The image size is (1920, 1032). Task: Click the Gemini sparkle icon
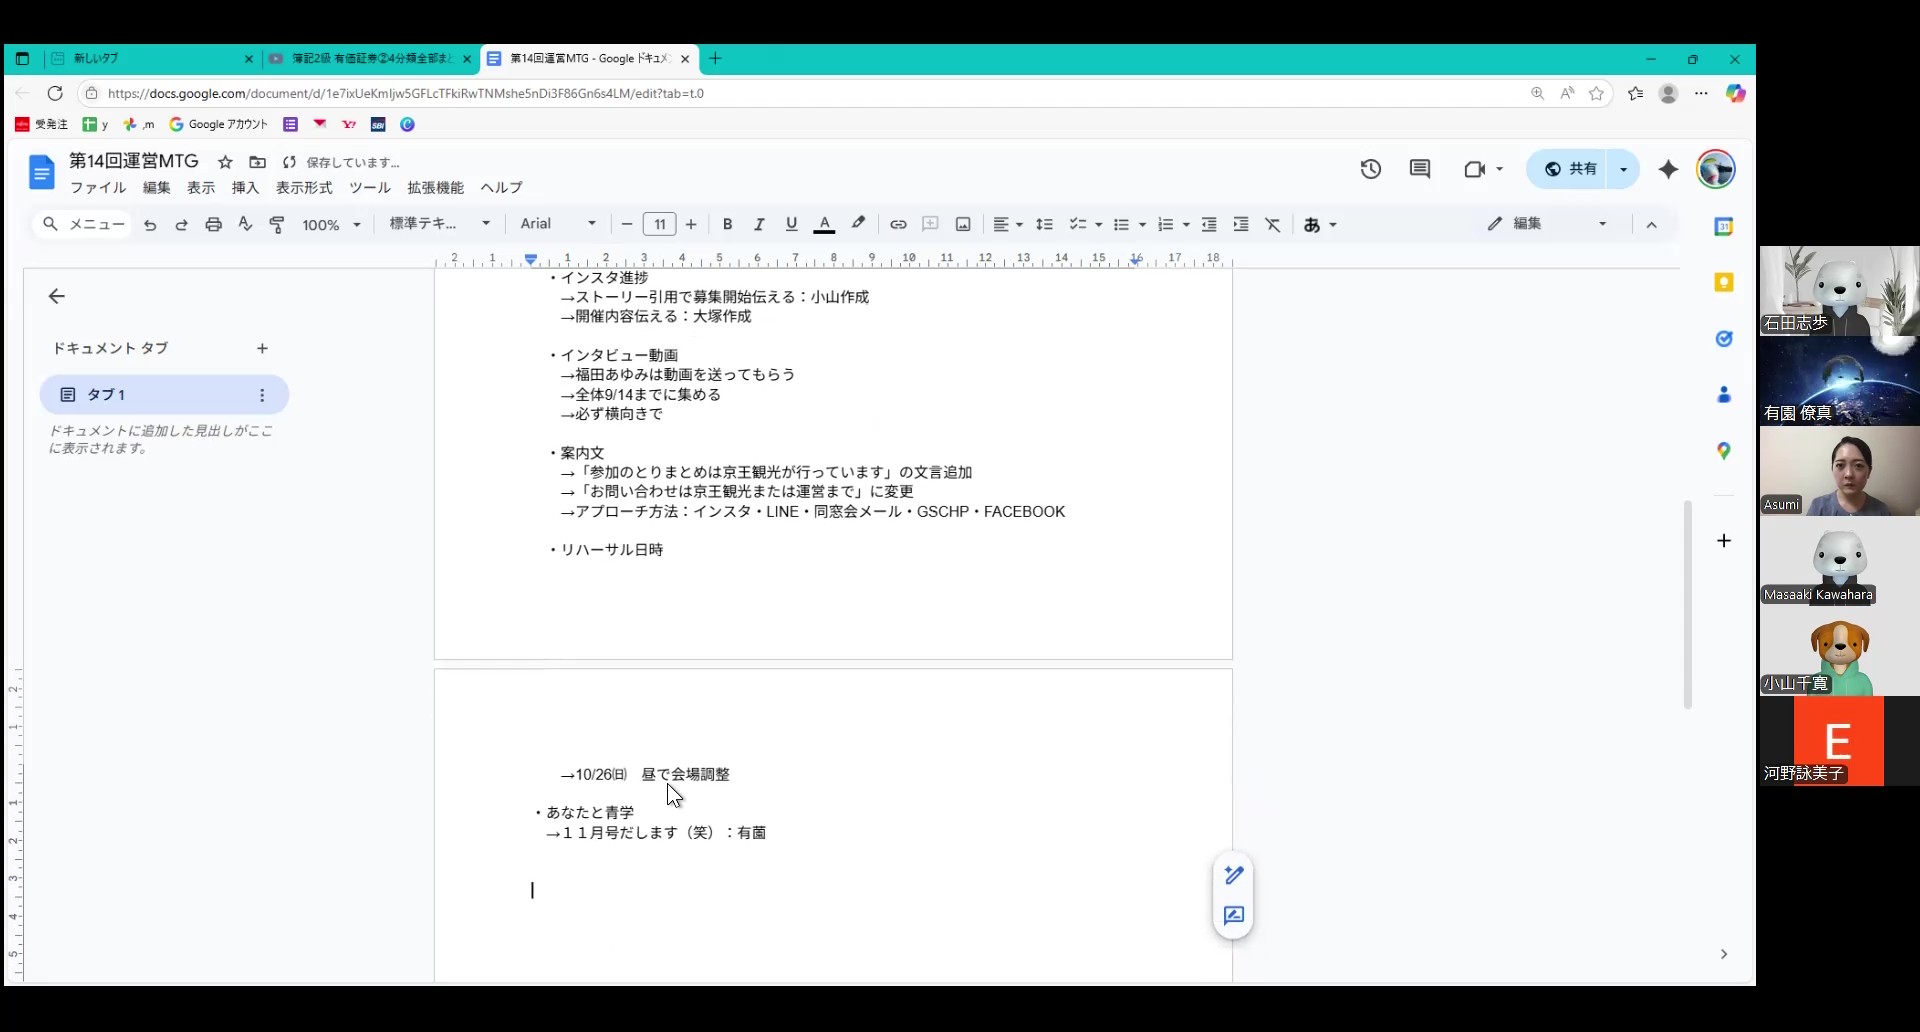[x=1668, y=170]
